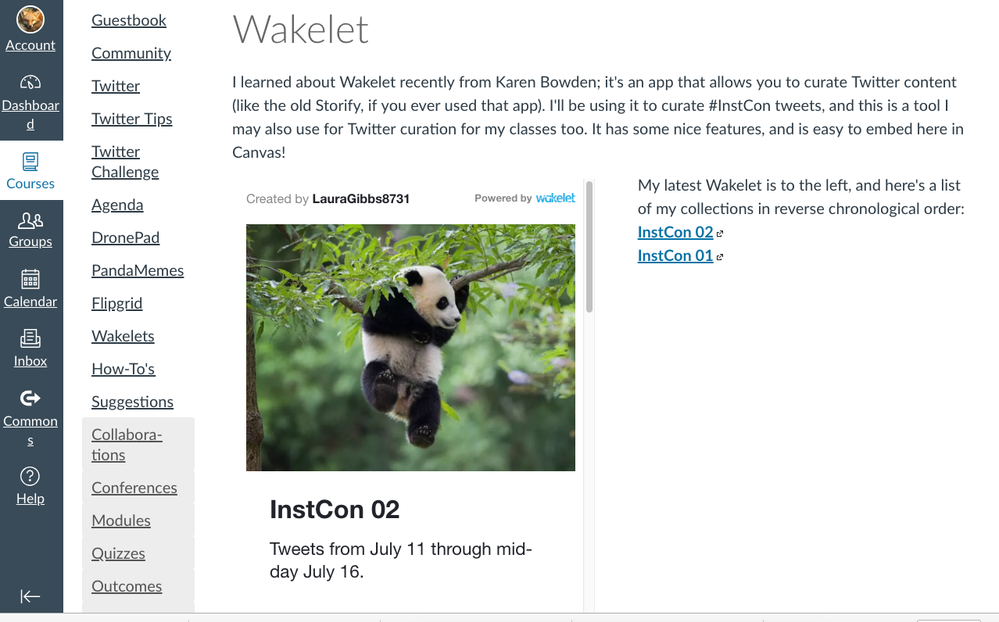Click the hanging panda photo in the embed
999x622 pixels.
[x=410, y=347]
